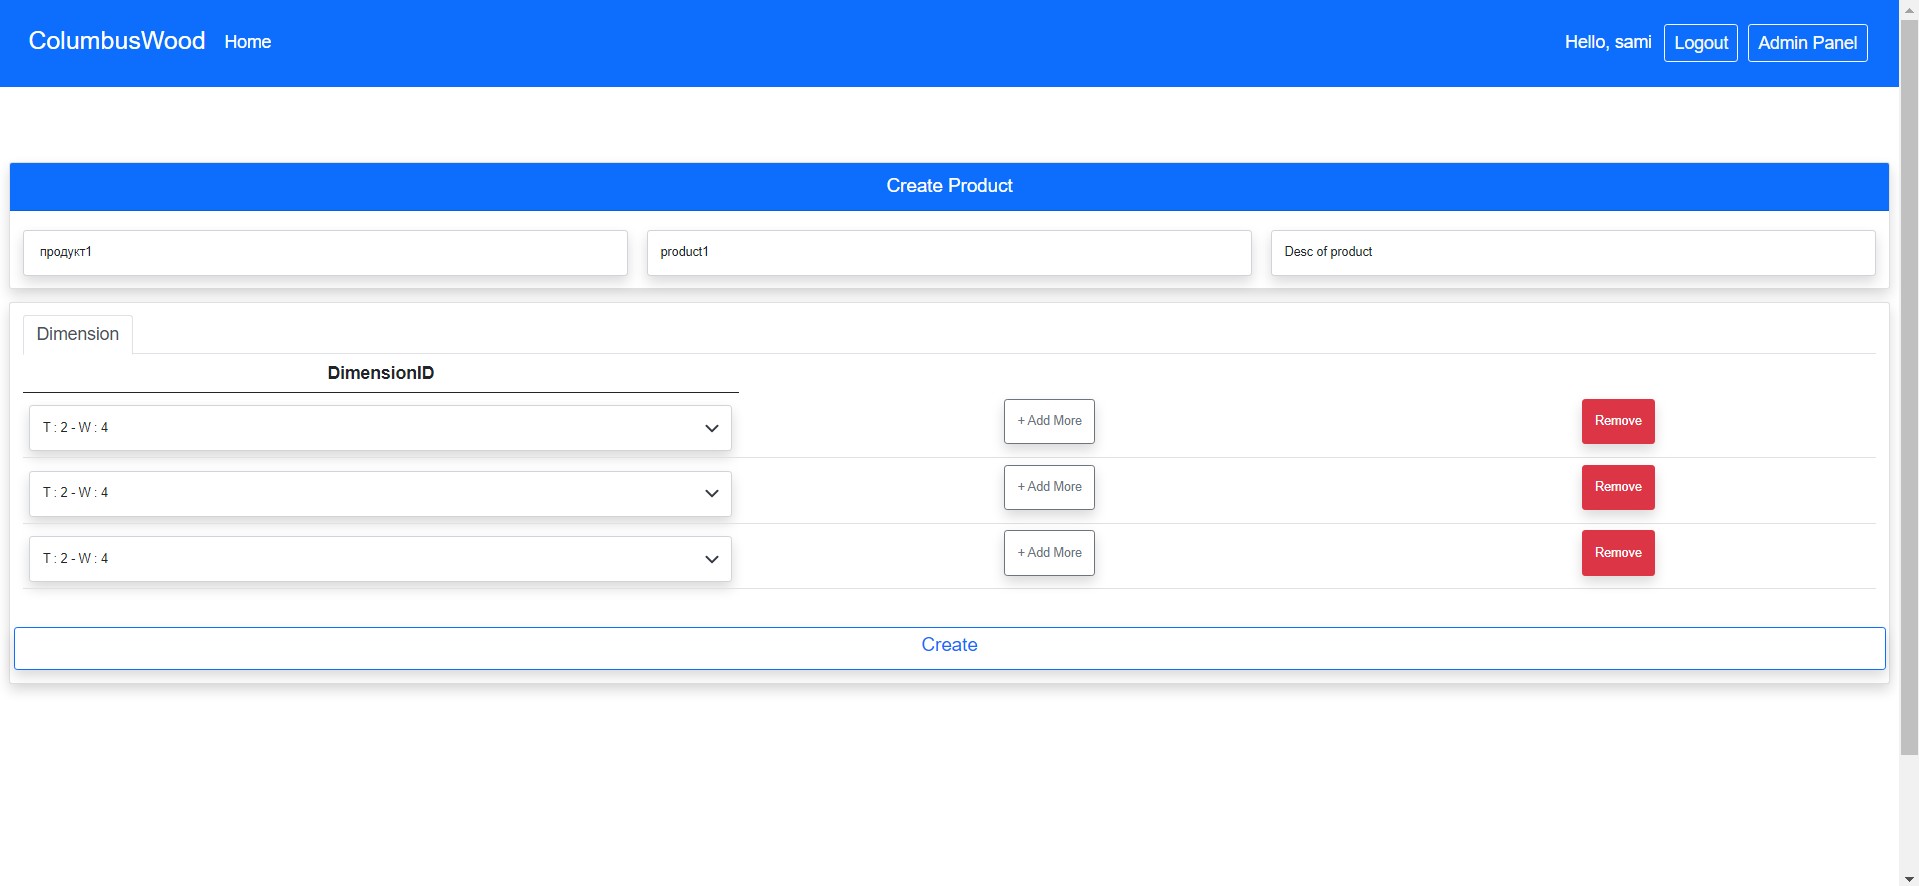The image size is (1919, 886).
Task: Add More on third dimension row
Action: 1049,553
